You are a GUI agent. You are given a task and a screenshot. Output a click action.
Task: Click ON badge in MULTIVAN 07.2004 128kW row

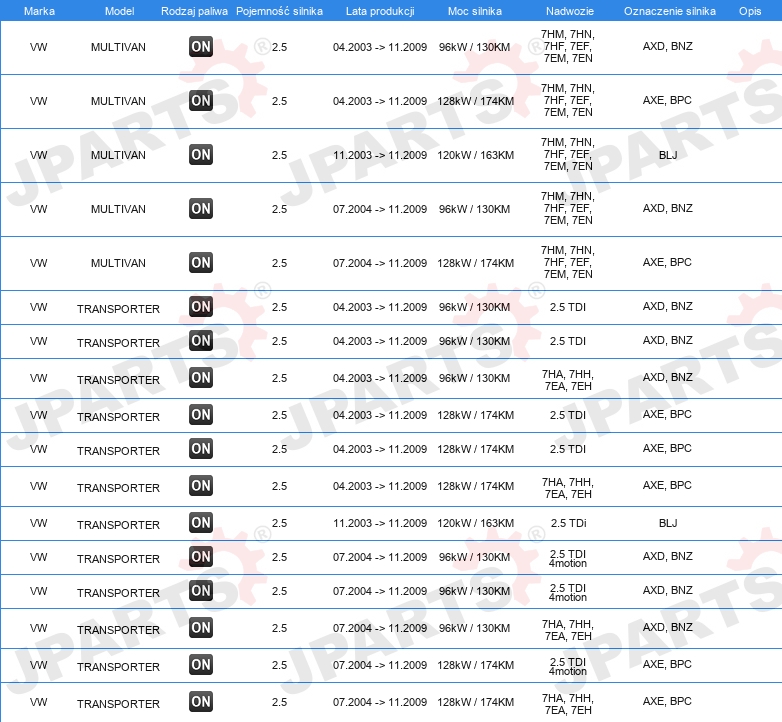tap(201, 262)
